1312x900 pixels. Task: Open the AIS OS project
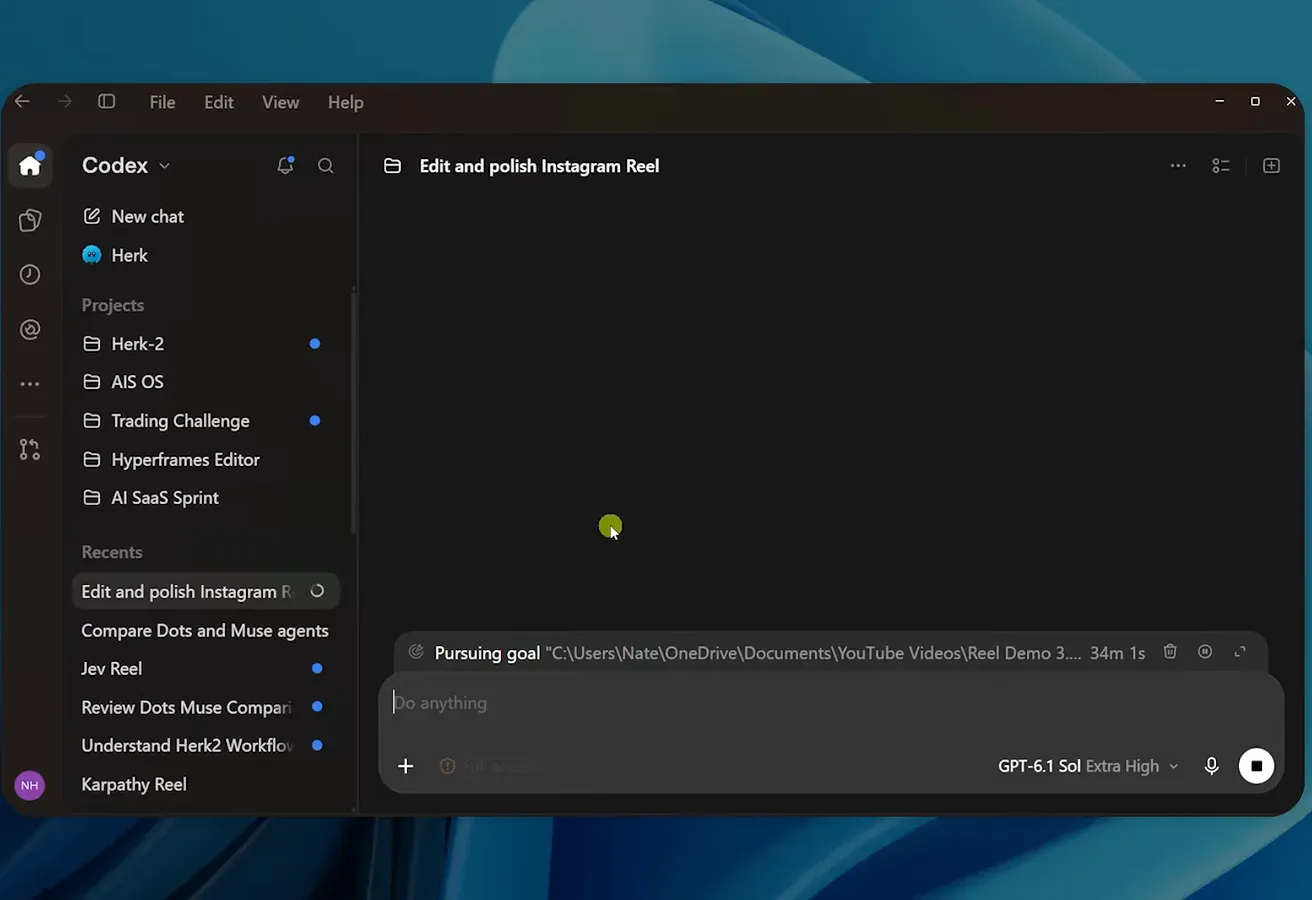(205, 382)
